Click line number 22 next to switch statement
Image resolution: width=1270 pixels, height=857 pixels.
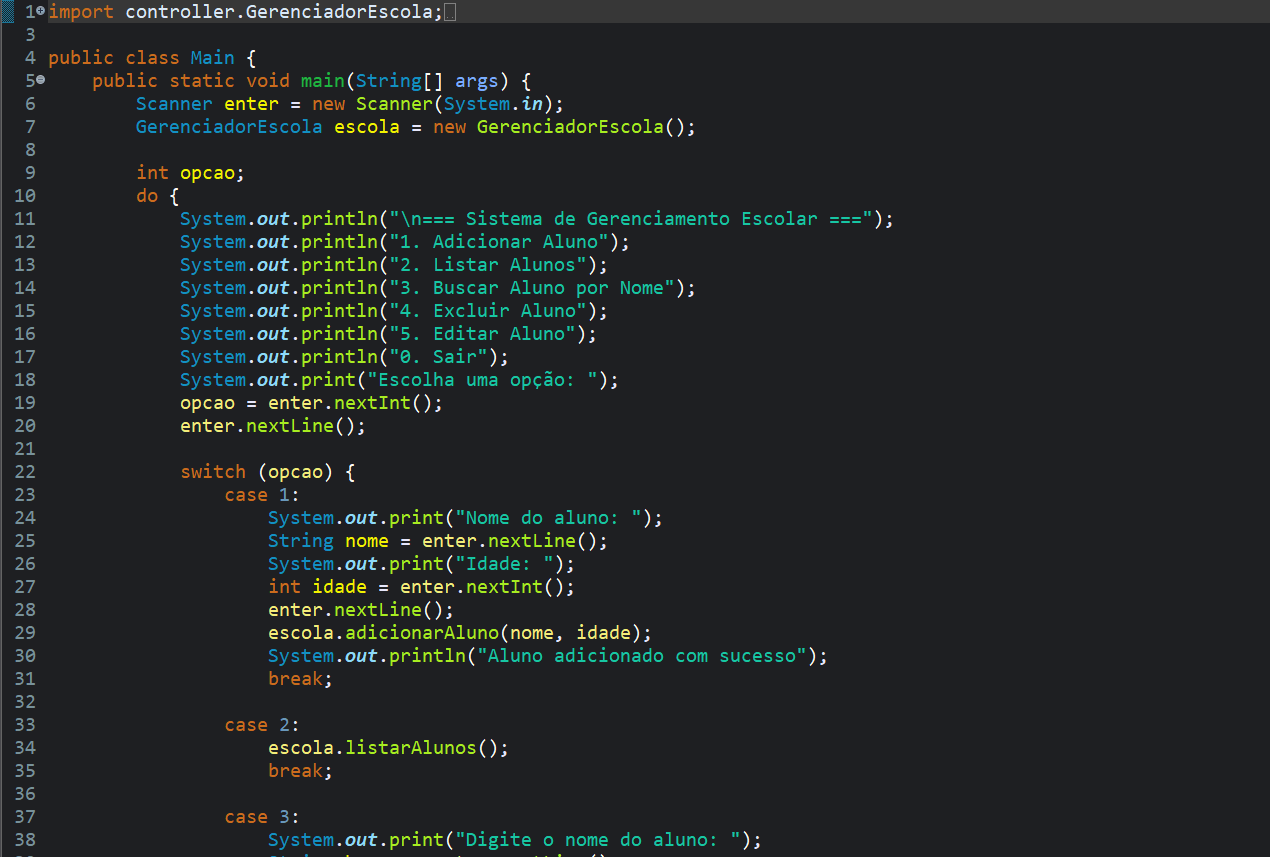click(25, 471)
